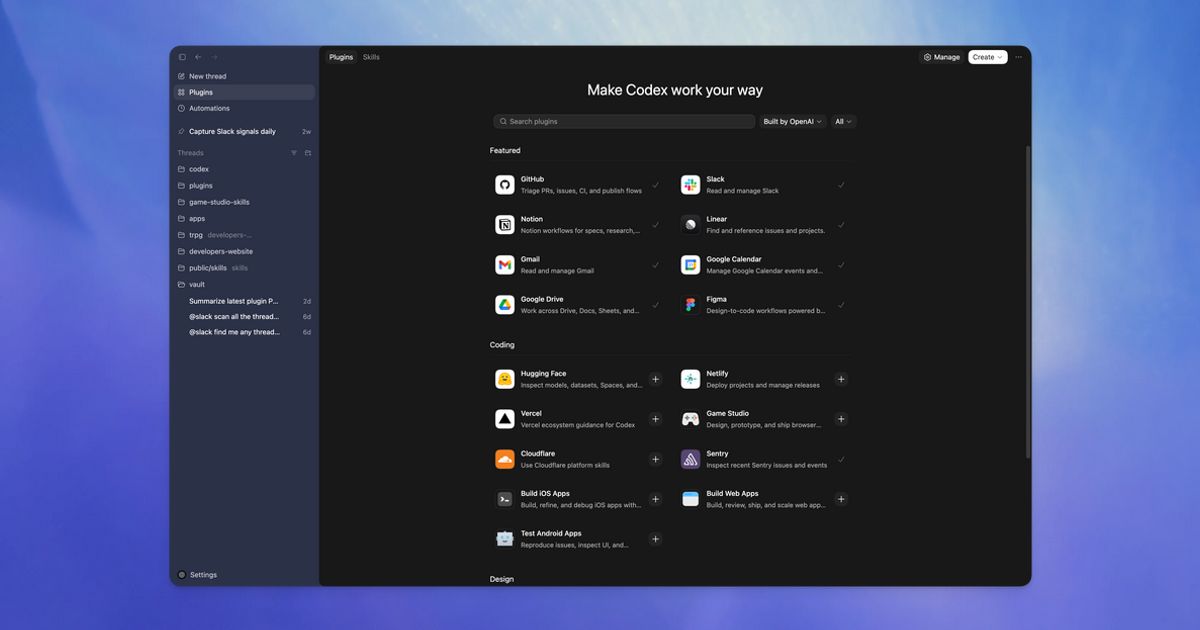1200x630 pixels.
Task: Click the Sentry plugin icon
Action: tap(691, 459)
